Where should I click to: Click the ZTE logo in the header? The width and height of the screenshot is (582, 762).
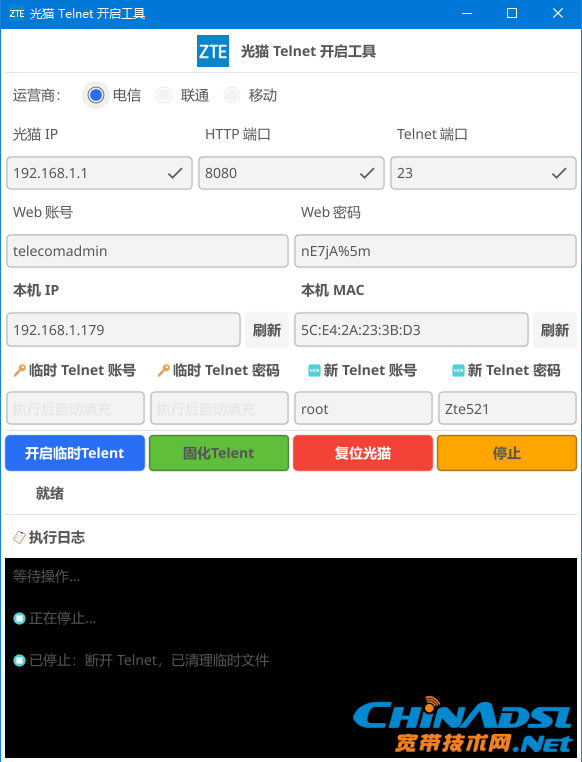click(x=213, y=51)
